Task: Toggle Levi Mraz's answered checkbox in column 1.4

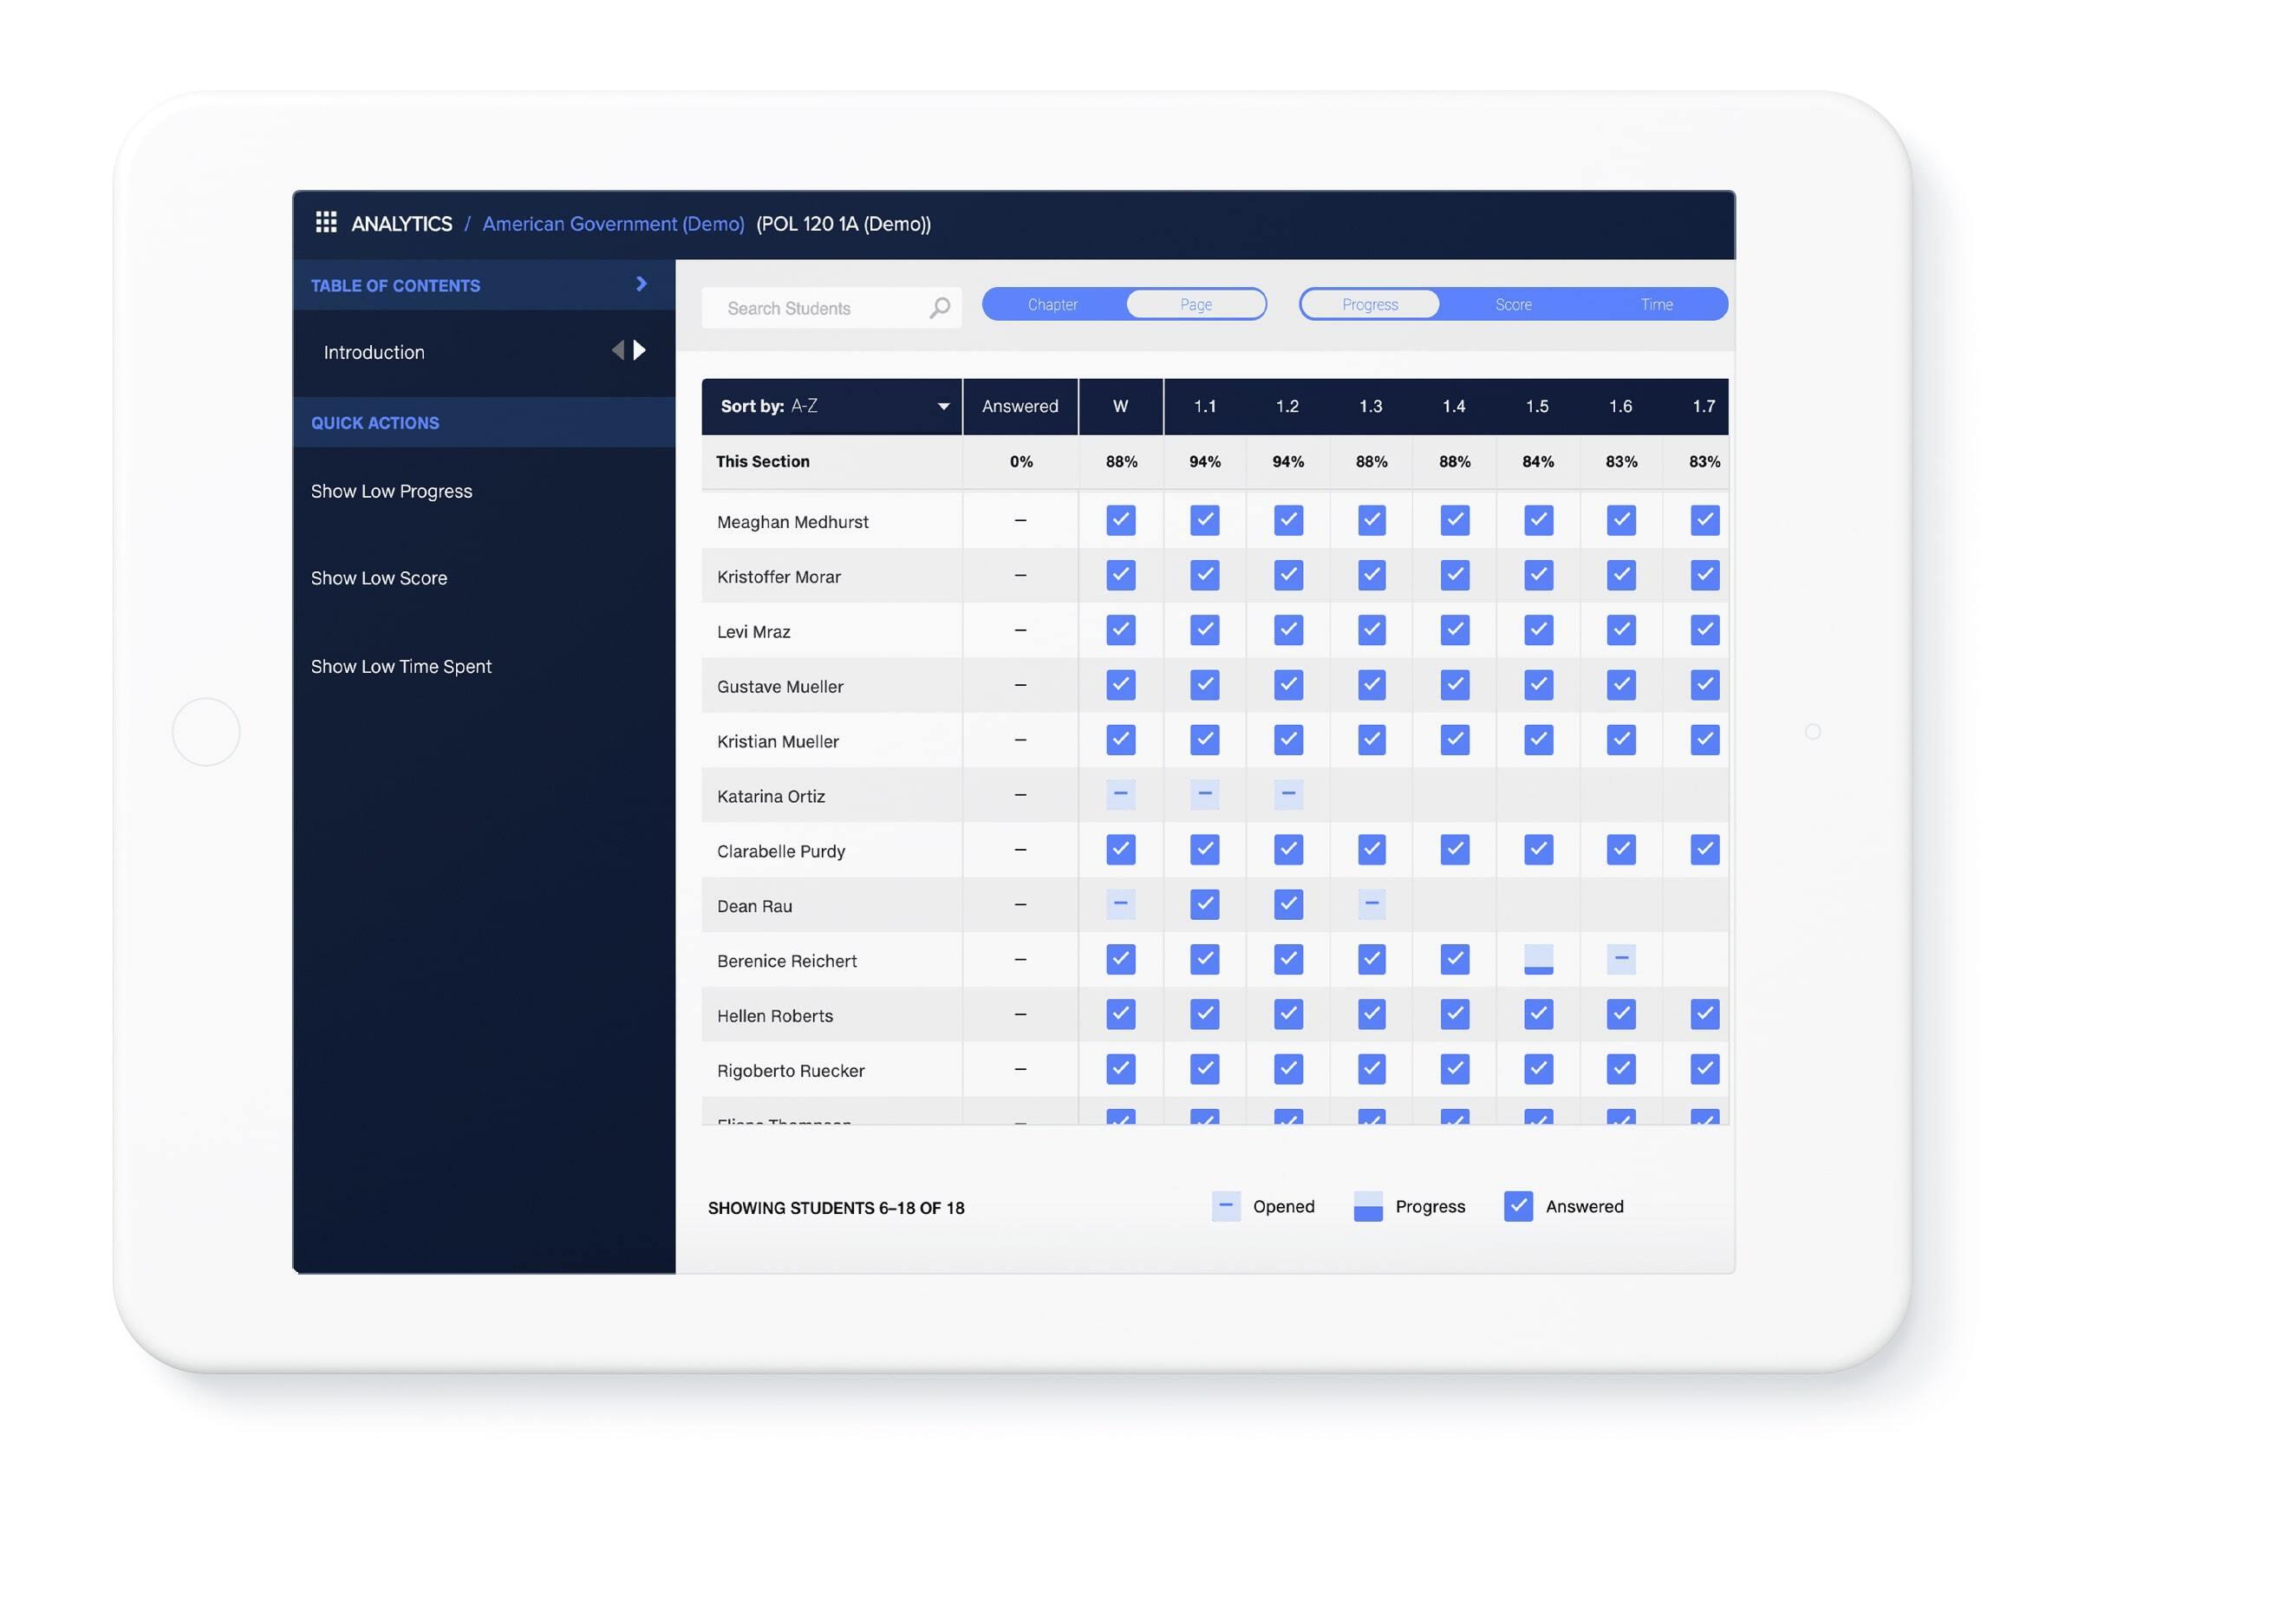Action: [x=1454, y=630]
